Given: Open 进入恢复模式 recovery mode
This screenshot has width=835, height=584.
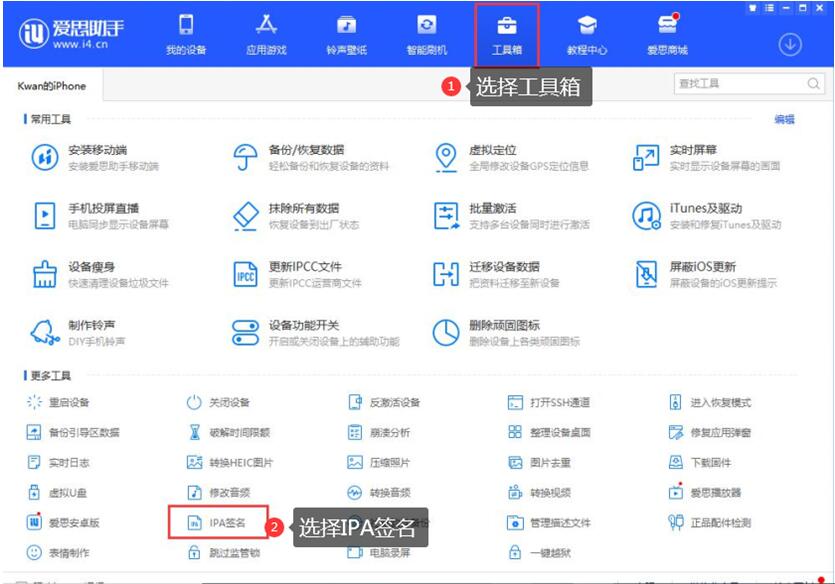Looking at the screenshot, I should (x=719, y=403).
